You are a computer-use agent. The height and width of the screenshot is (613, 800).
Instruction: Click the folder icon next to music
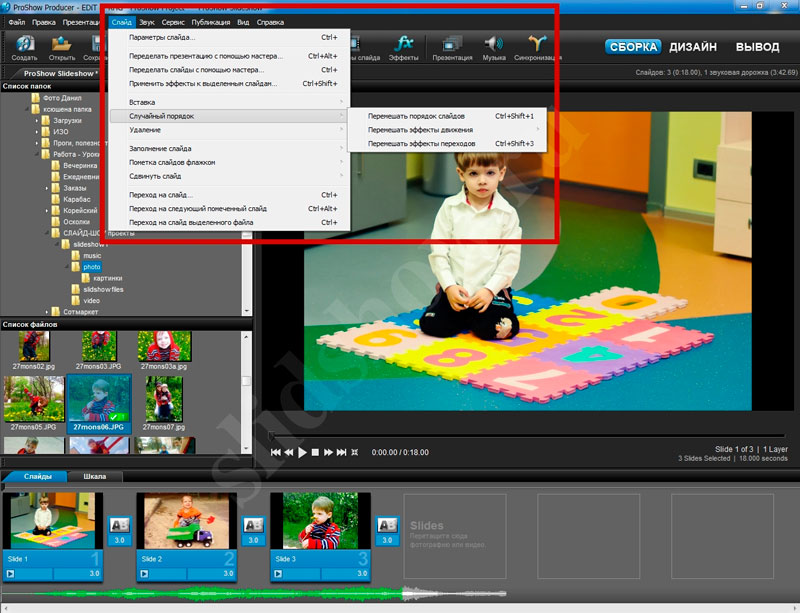pyautogui.click(x=76, y=255)
